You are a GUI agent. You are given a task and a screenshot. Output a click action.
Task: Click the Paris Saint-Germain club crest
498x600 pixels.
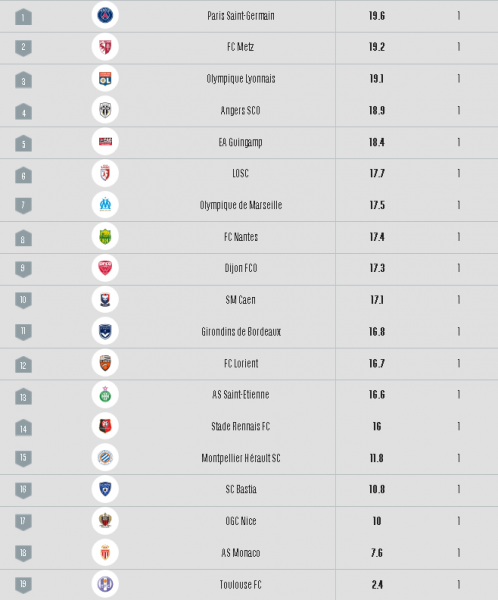click(105, 15)
